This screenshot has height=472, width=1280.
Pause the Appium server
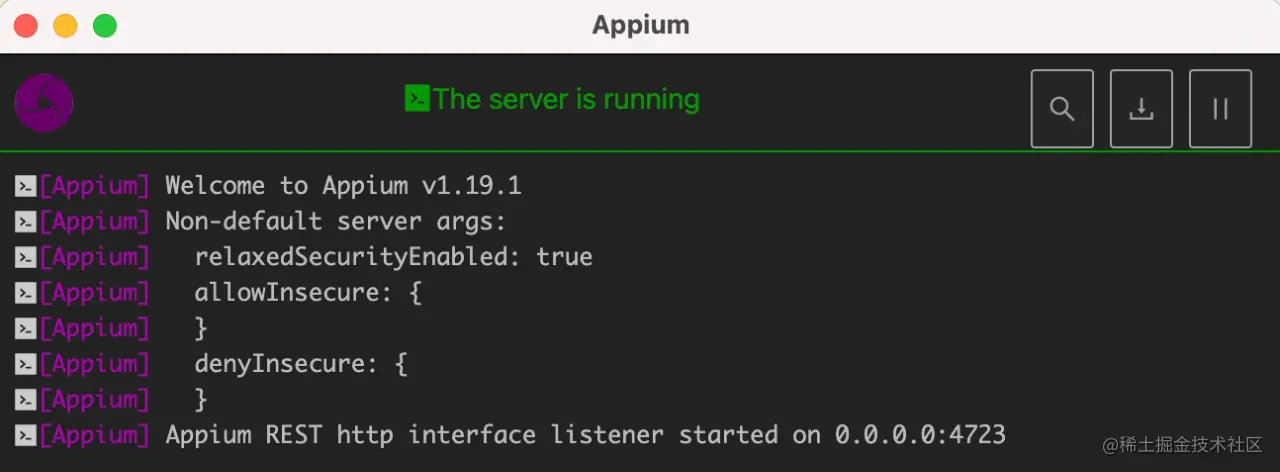tap(1220, 109)
